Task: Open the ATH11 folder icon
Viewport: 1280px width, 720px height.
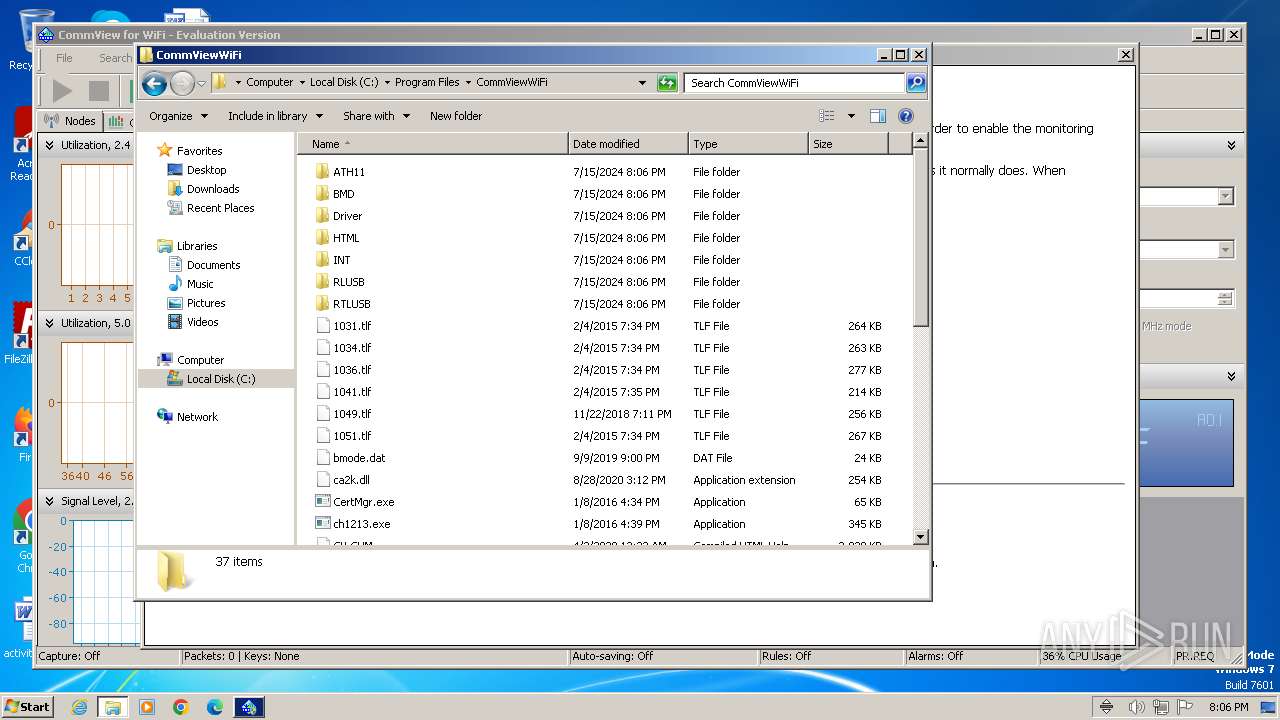Action: point(322,172)
